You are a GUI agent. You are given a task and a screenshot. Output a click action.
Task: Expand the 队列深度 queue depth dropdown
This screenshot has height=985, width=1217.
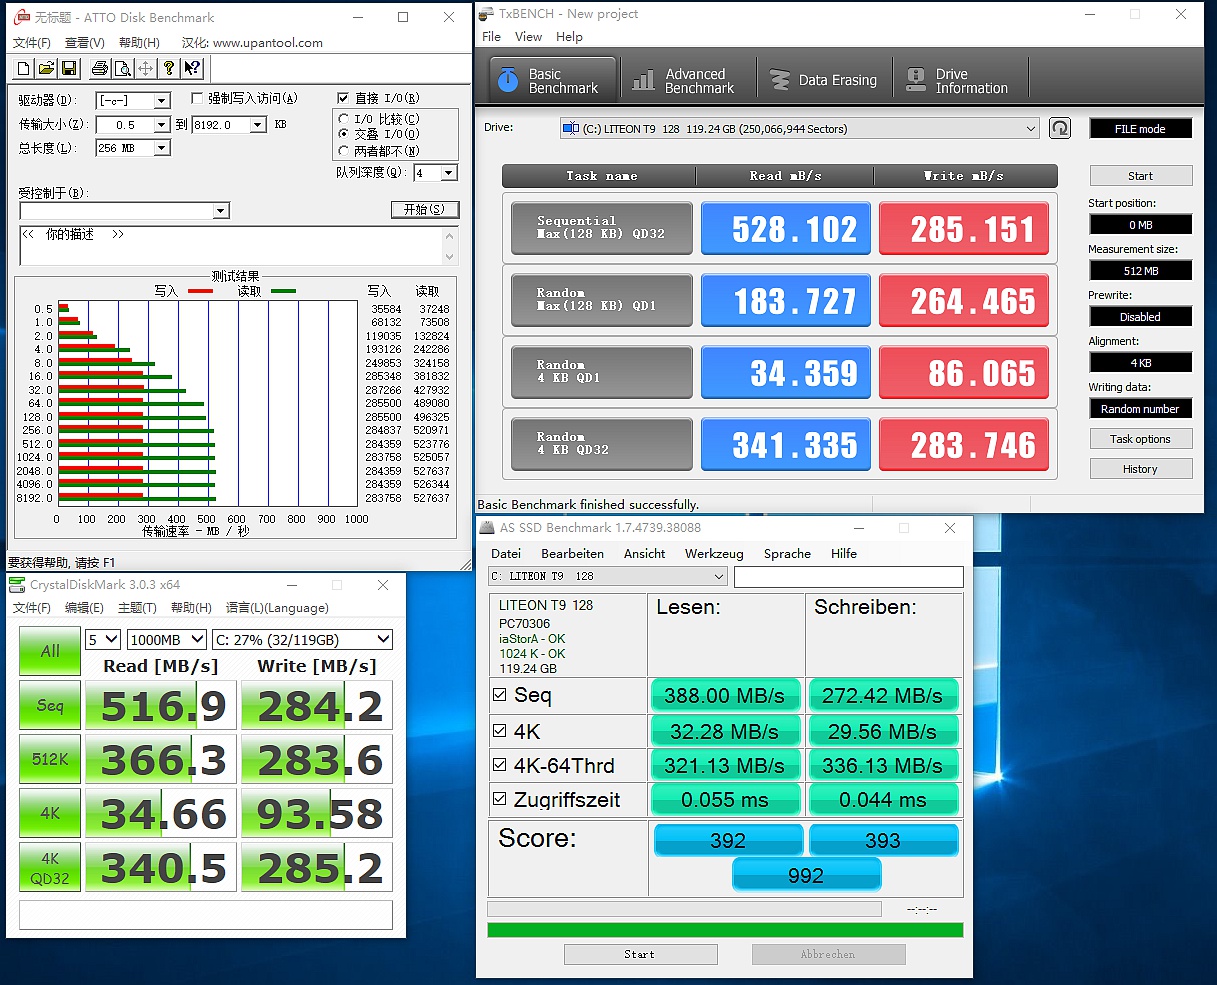click(x=449, y=173)
